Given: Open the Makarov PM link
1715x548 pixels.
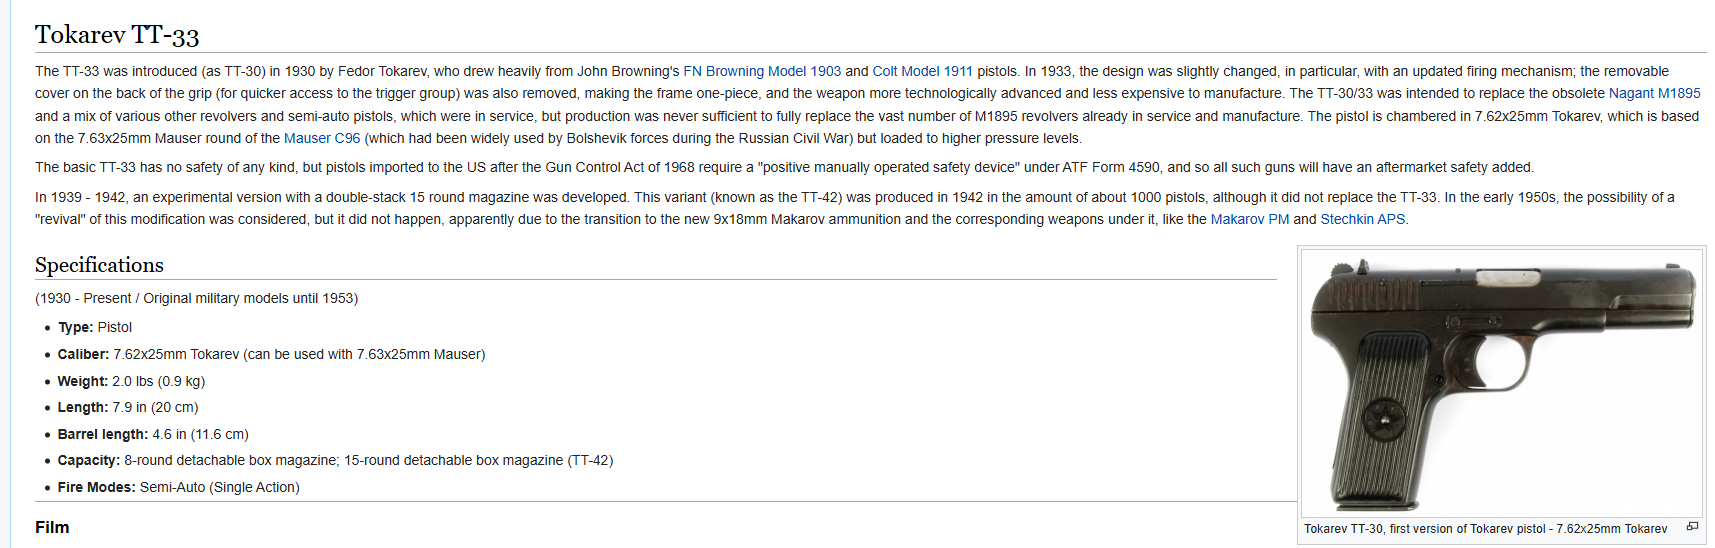Looking at the screenshot, I should (x=1249, y=219).
